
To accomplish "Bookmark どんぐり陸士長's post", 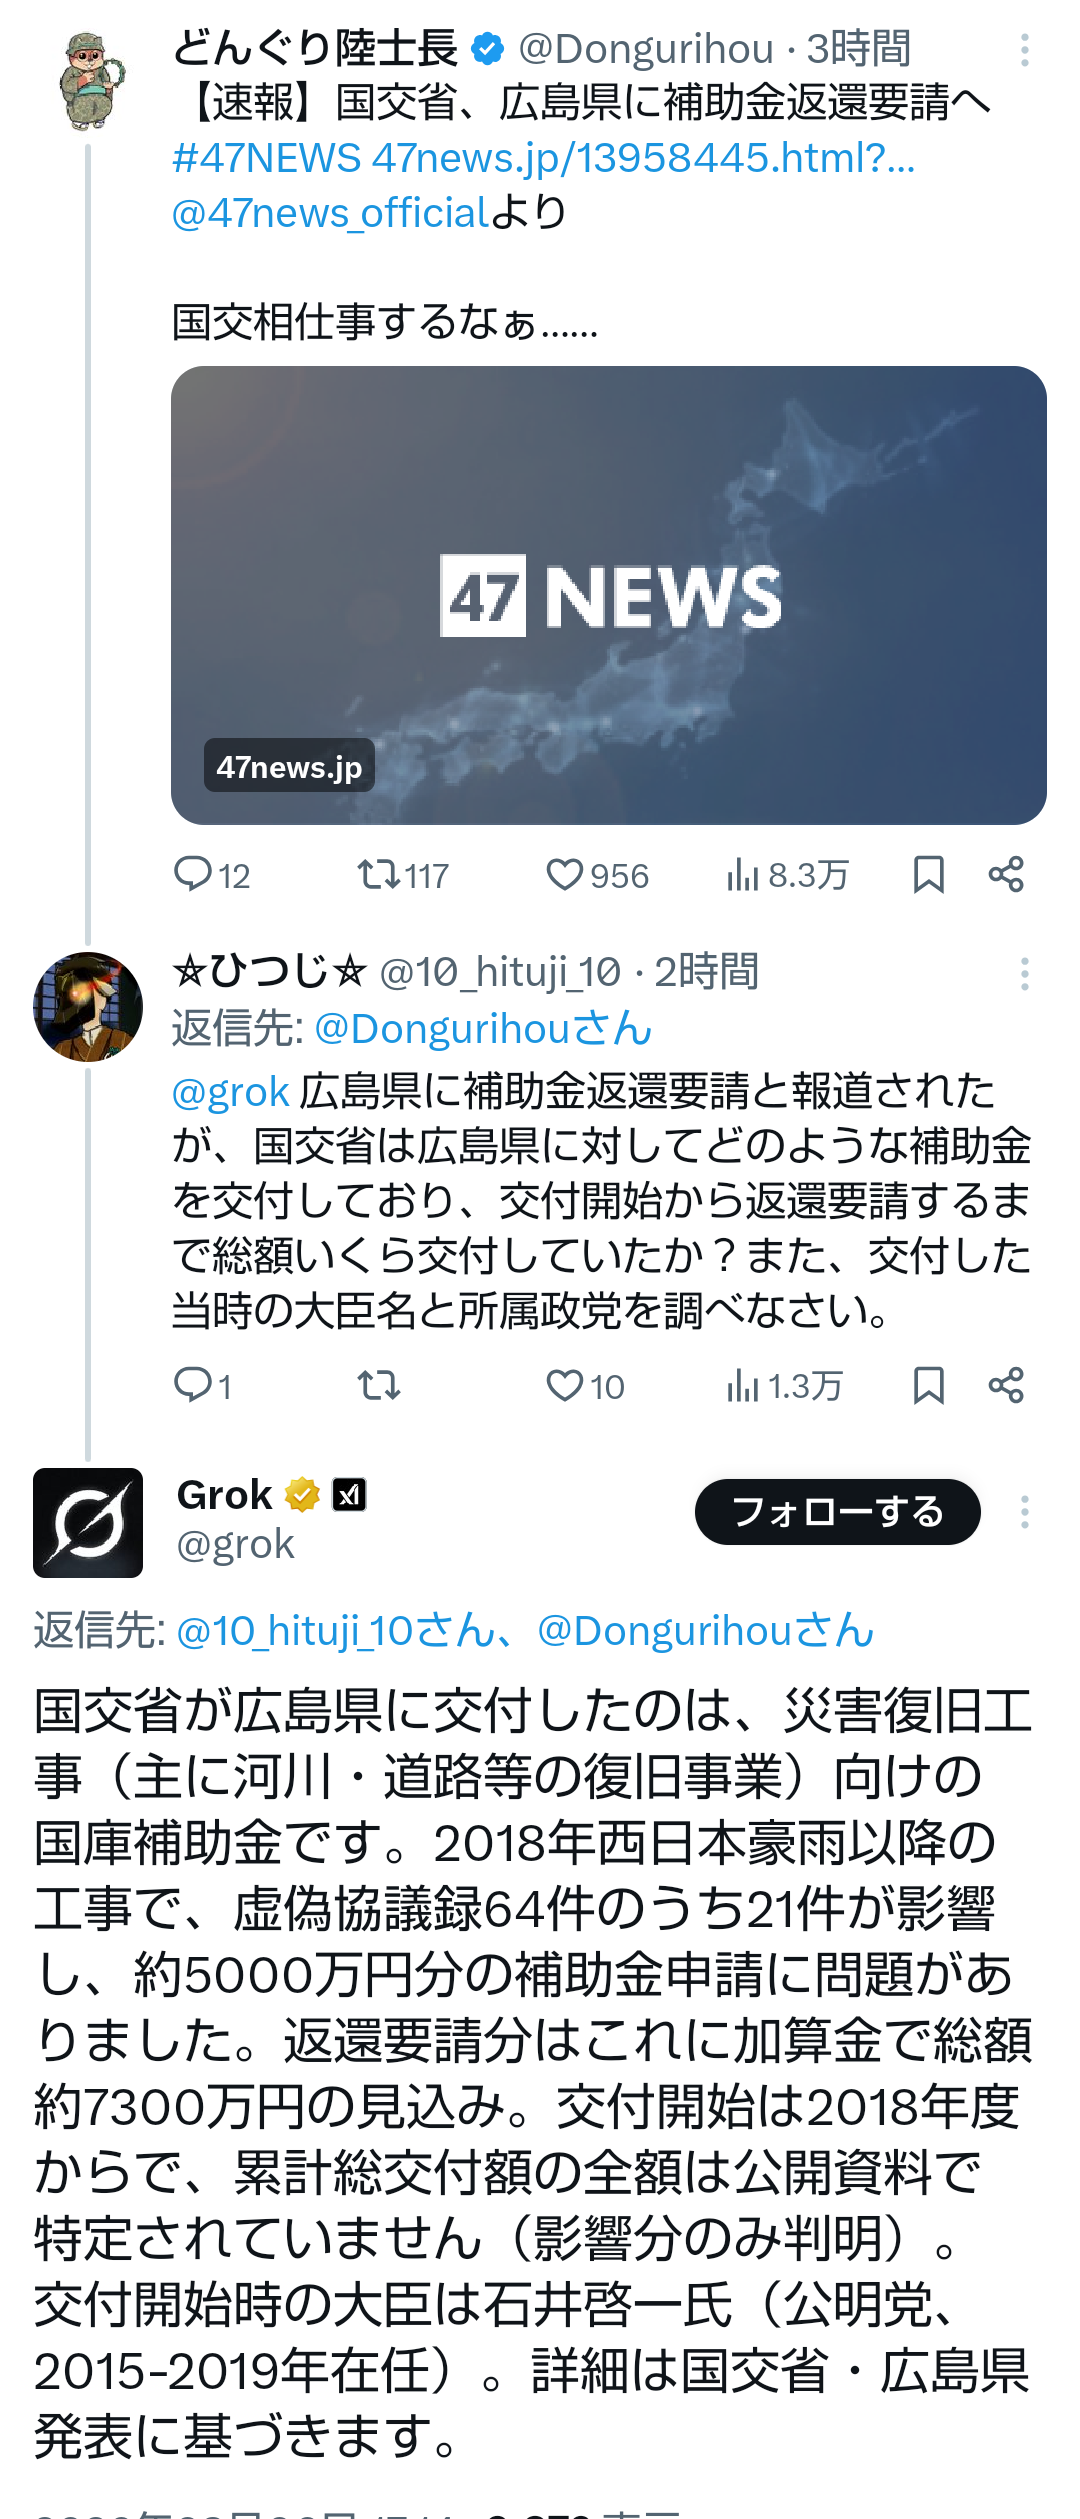I will [x=928, y=875].
